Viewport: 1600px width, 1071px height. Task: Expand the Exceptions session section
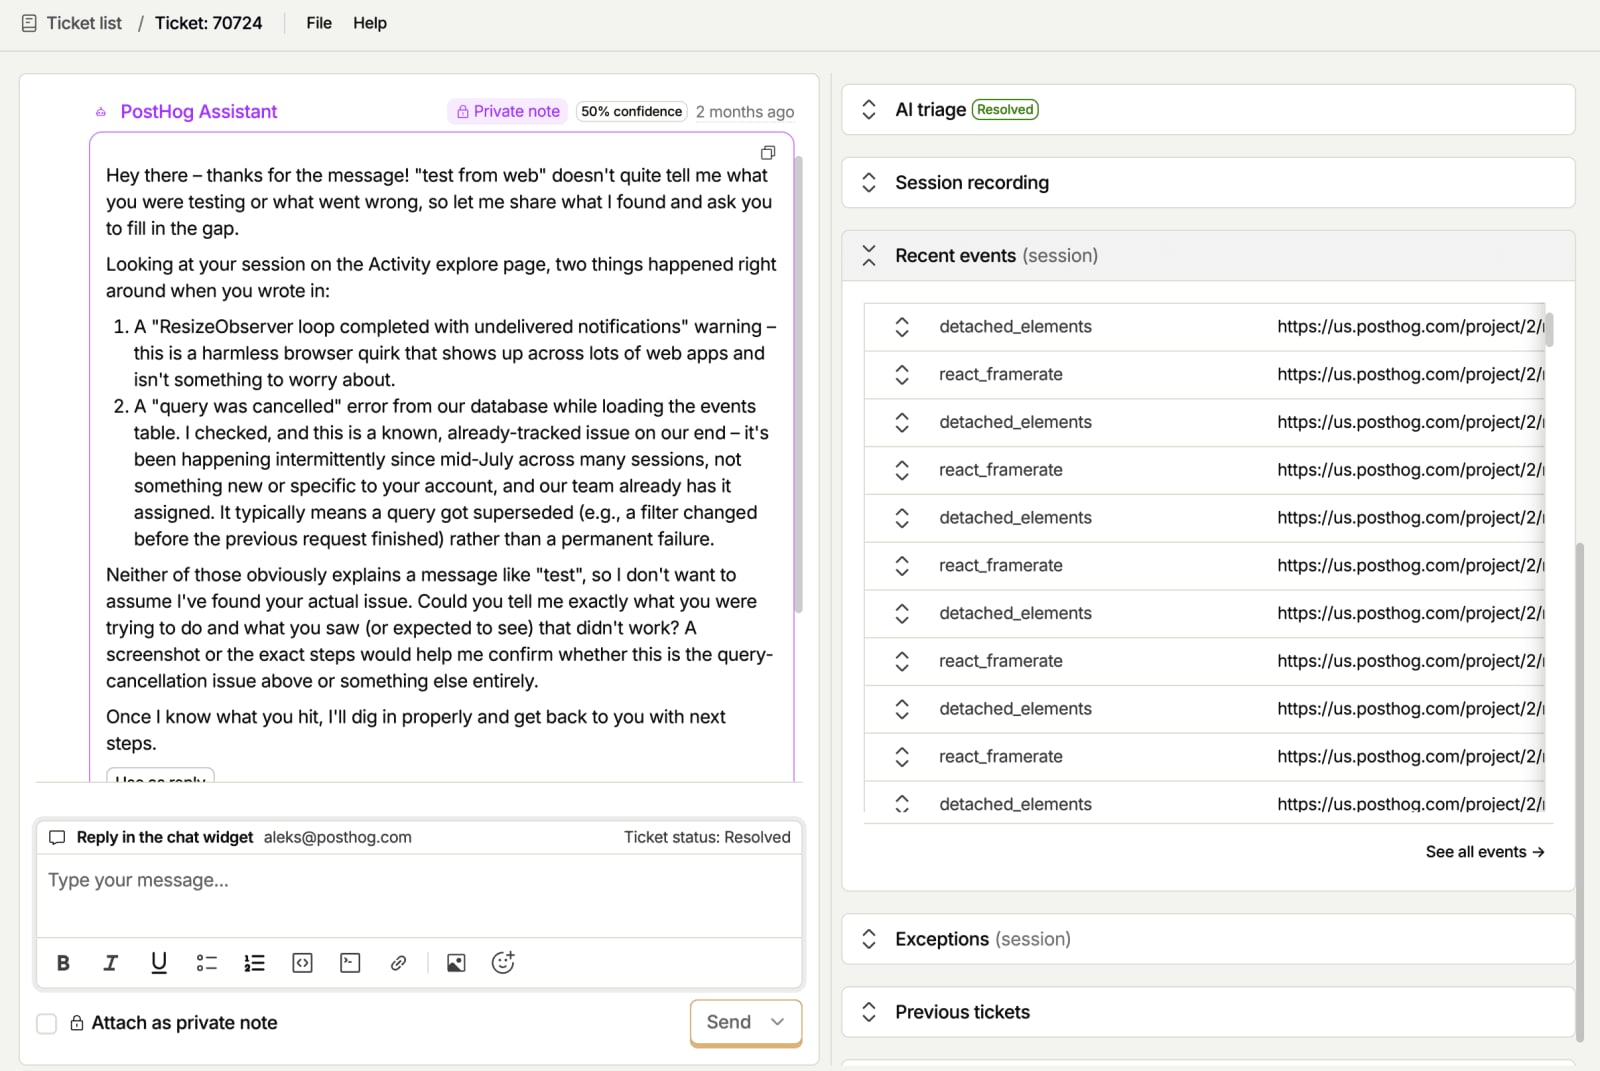pyautogui.click(x=869, y=939)
